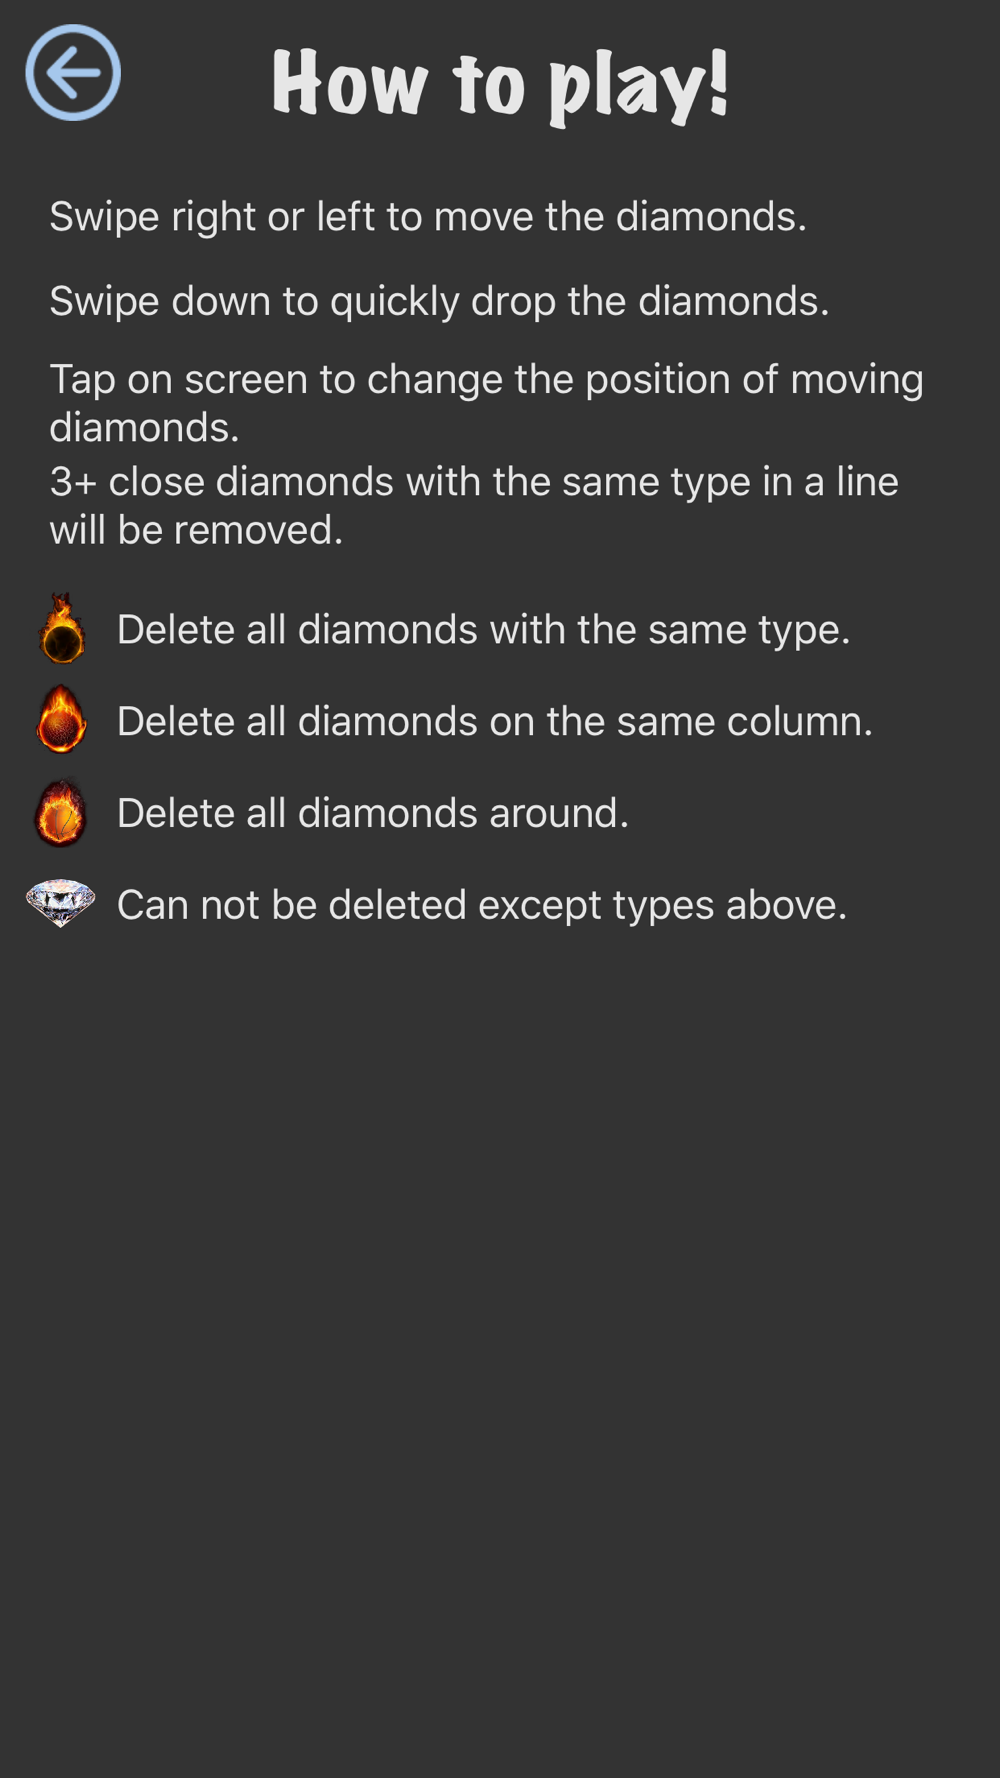Tap the black flaming bomb icon

tap(62, 628)
